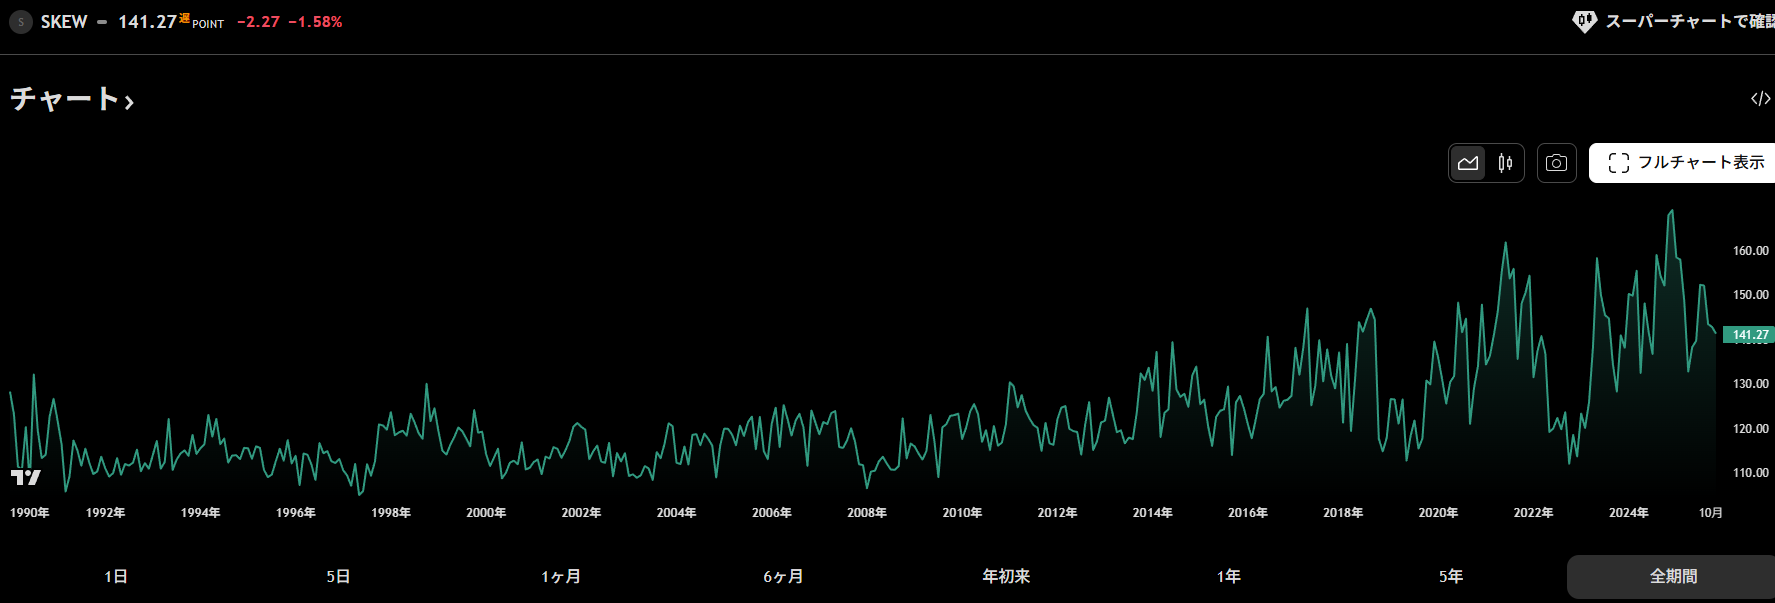Image resolution: width=1775 pixels, height=603 pixels.
Task: Select the 1ヶ月 time range
Action: click(560, 577)
